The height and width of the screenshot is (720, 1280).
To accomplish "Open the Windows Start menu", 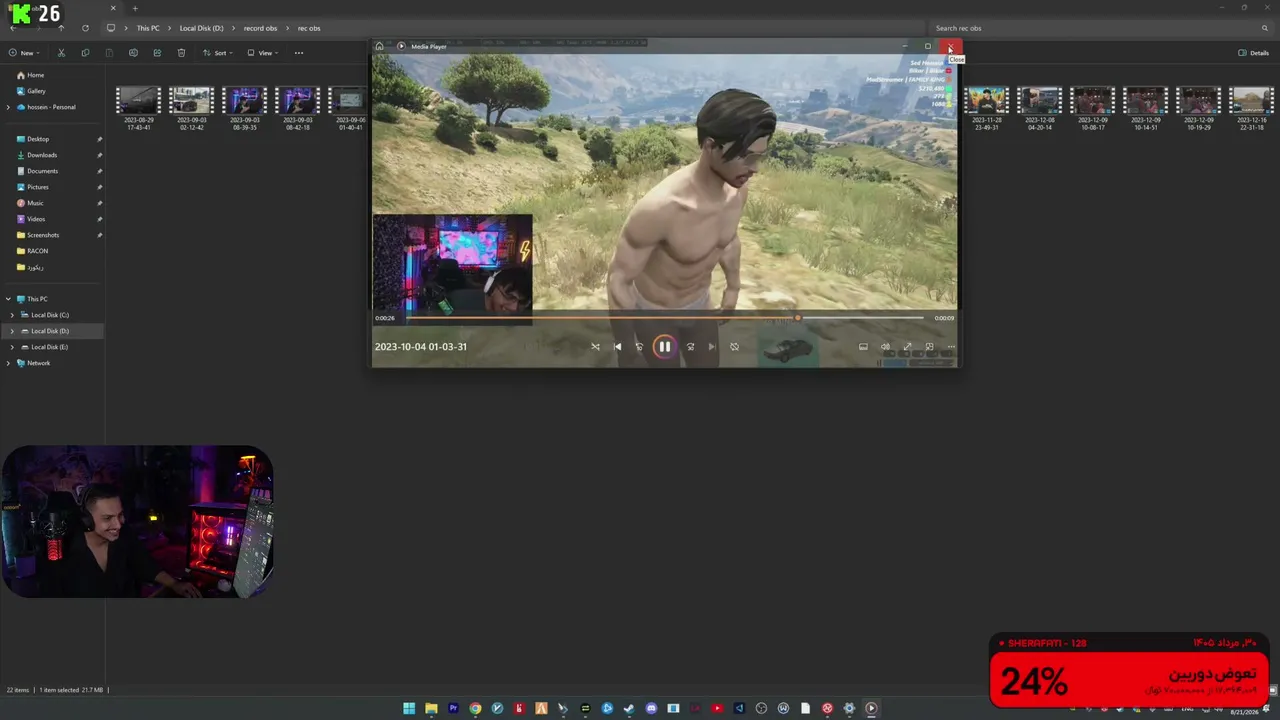I will pyautogui.click(x=409, y=708).
